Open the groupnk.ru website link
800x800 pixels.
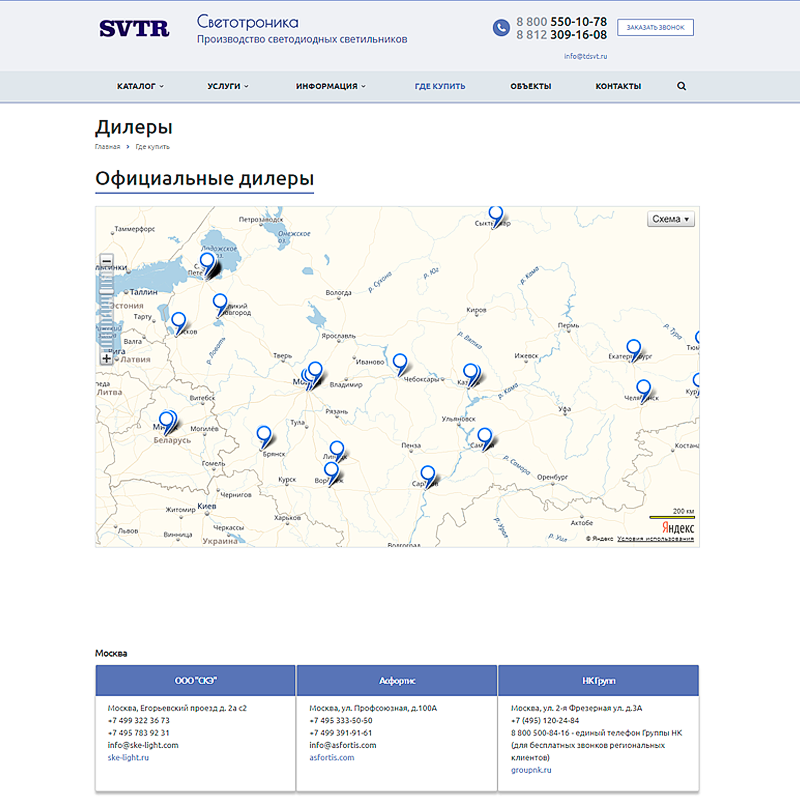coord(531,770)
